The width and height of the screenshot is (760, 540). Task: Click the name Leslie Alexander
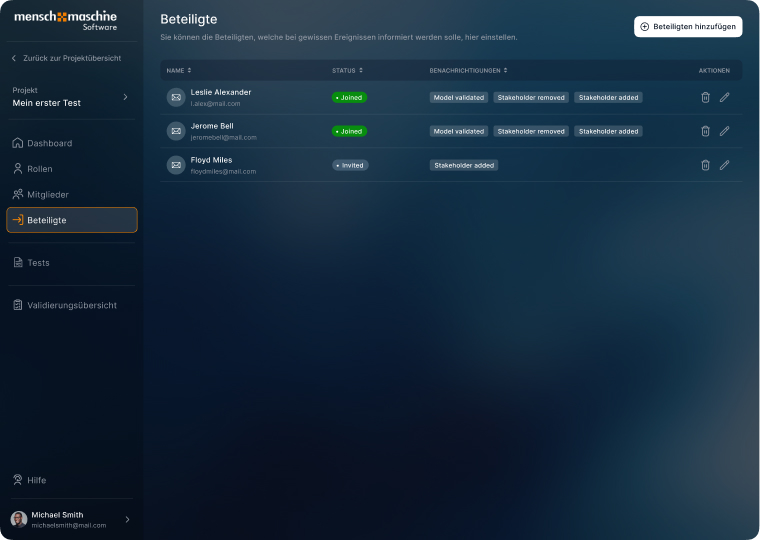221,92
